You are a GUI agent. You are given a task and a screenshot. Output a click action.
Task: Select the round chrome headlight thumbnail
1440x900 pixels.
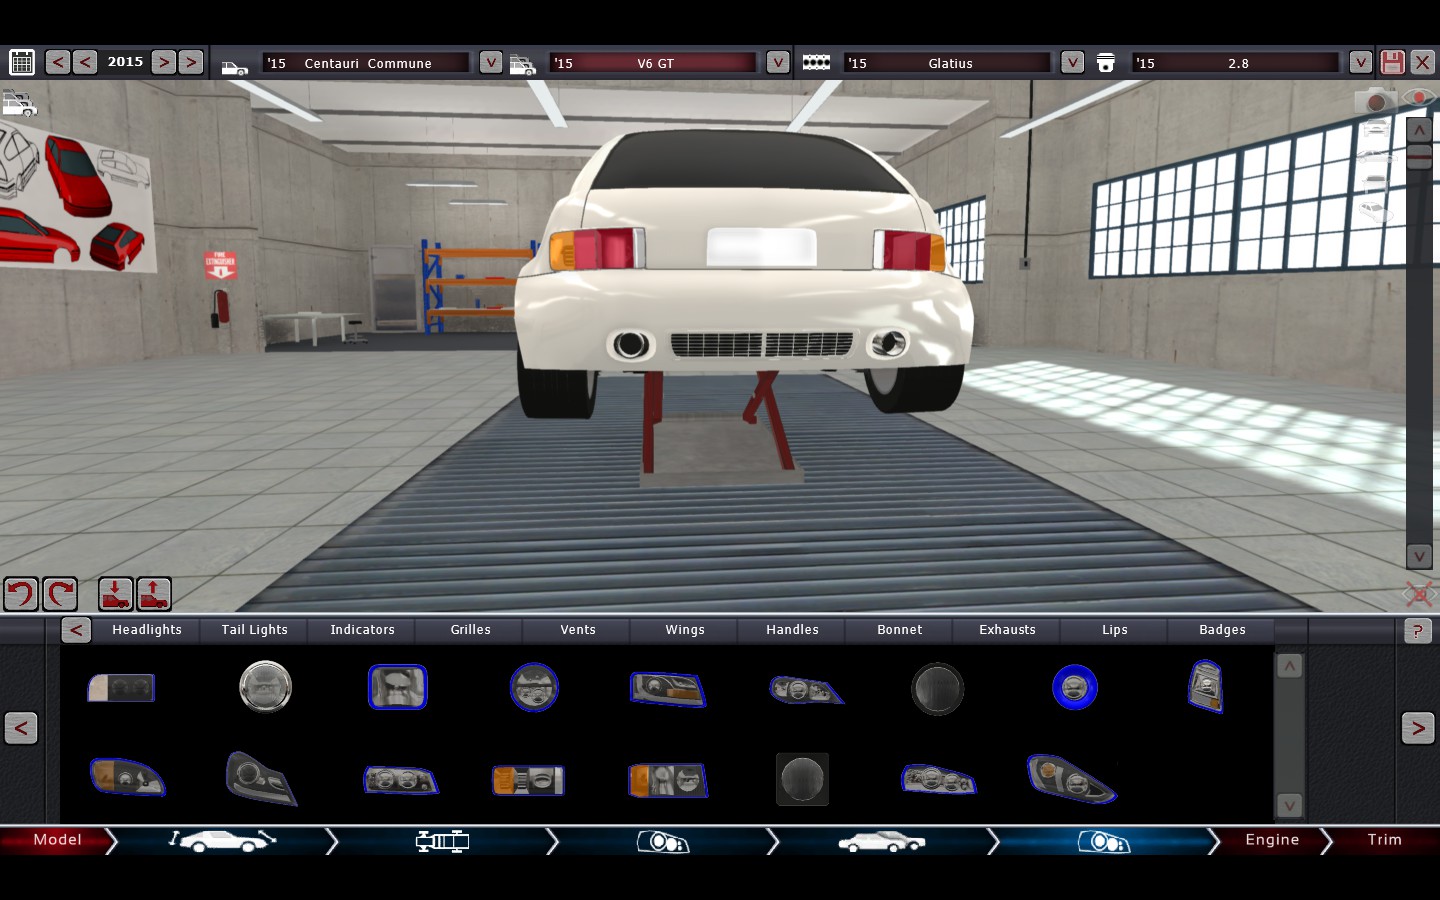click(265, 687)
